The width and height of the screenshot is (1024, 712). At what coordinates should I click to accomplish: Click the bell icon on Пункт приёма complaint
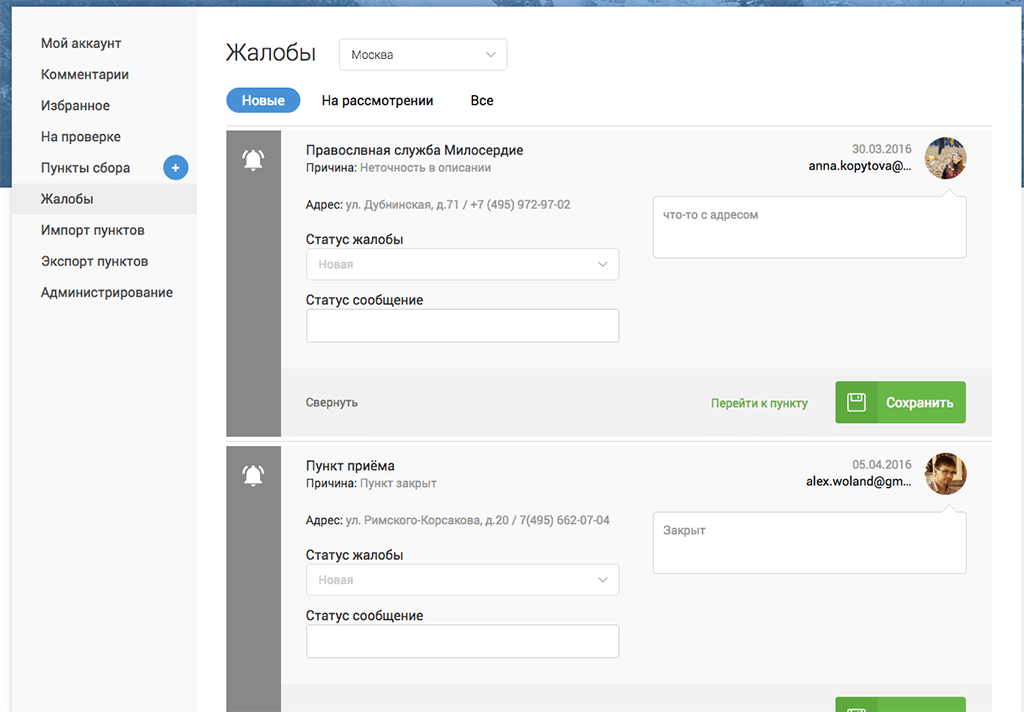pyautogui.click(x=254, y=476)
